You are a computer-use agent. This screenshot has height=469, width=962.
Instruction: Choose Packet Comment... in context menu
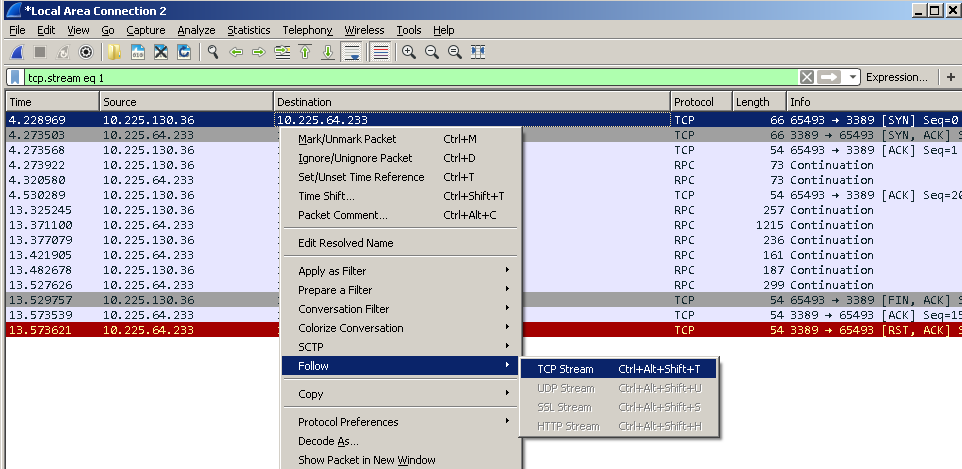click(x=401, y=215)
